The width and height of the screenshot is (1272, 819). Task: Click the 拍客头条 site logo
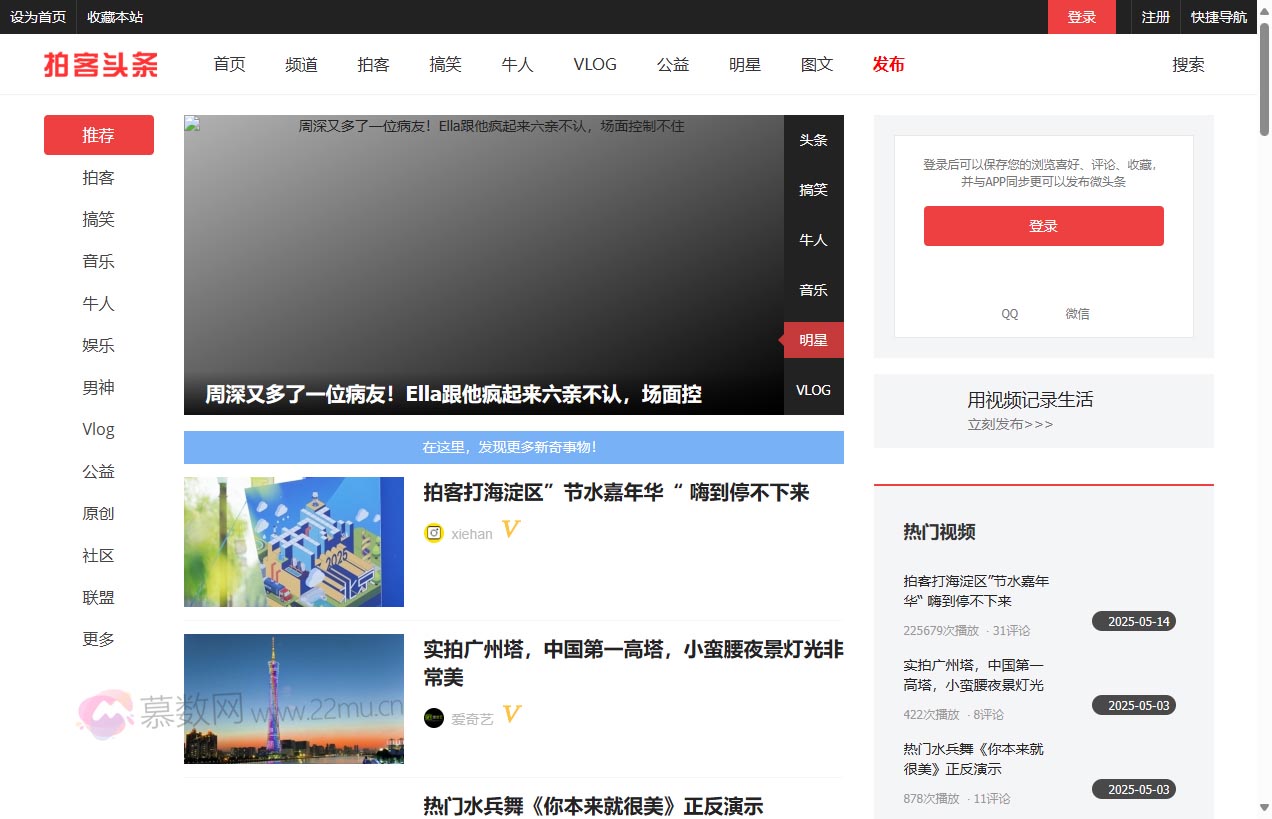[99, 64]
